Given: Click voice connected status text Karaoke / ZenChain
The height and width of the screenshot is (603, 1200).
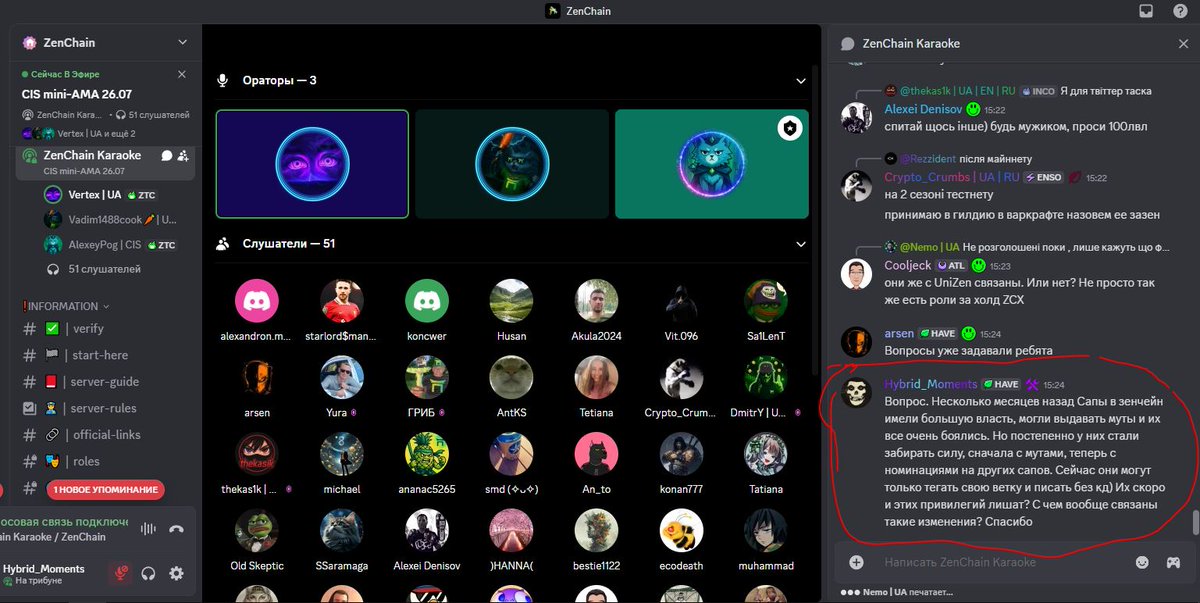Looking at the screenshot, I should coord(53,537).
